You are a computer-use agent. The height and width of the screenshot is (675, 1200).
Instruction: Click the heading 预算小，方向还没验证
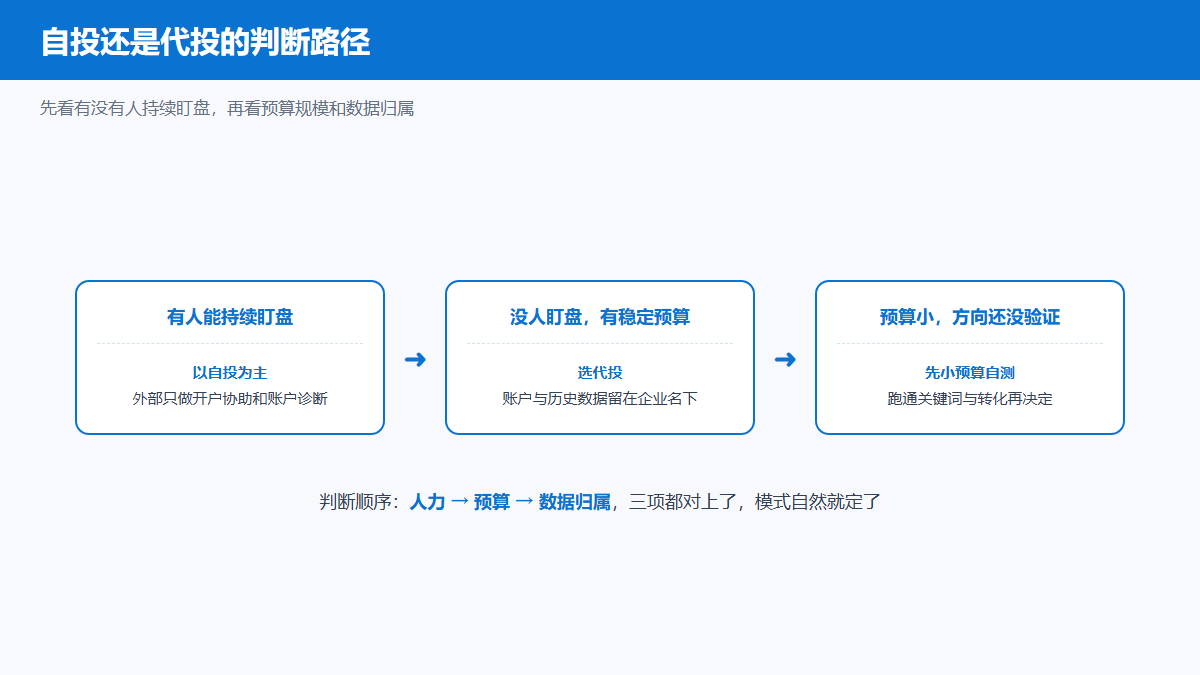tap(970, 317)
